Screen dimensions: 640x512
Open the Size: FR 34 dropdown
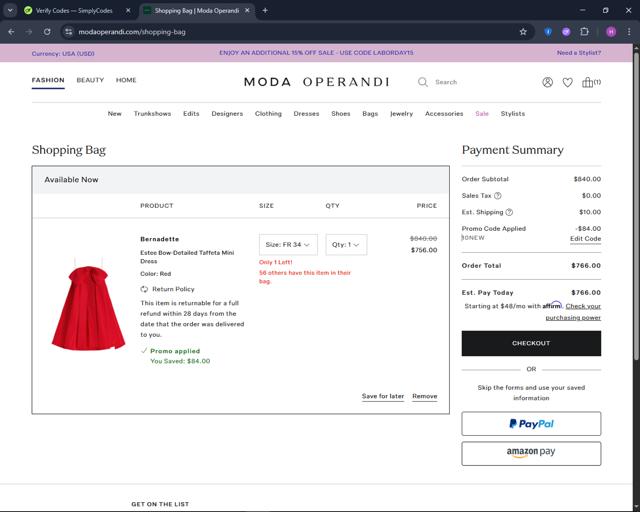pyautogui.click(x=288, y=245)
